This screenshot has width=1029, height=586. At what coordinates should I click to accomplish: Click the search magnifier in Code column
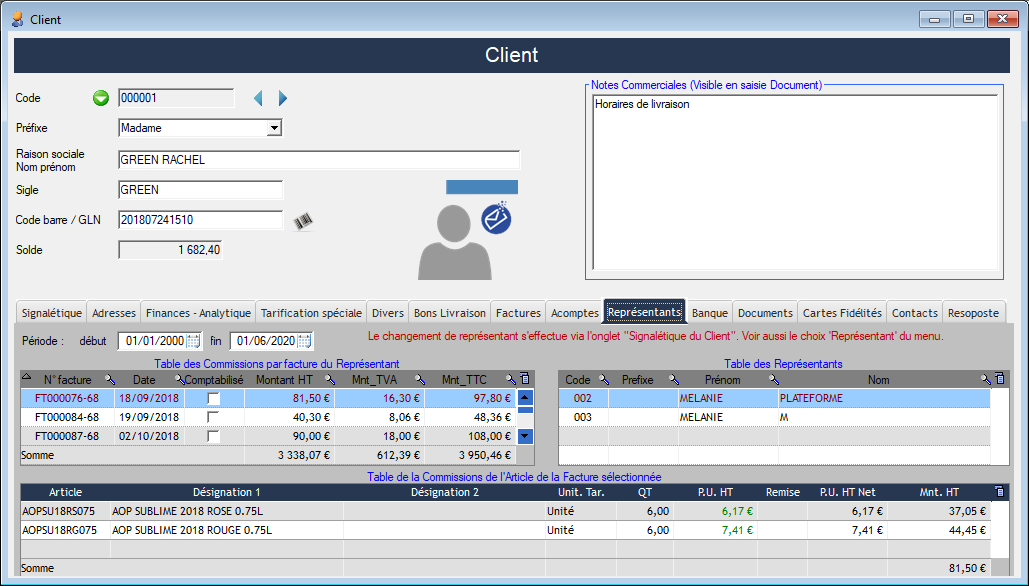pos(604,380)
